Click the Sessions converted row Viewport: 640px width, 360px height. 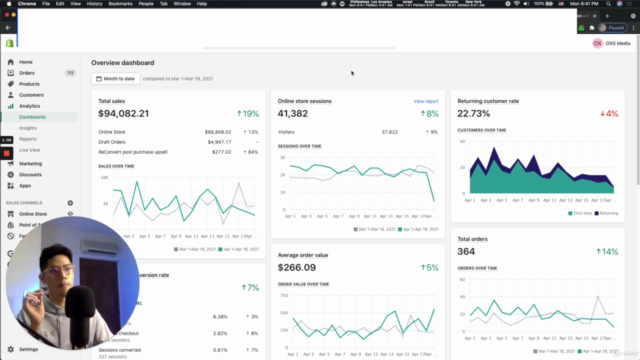click(x=178, y=353)
